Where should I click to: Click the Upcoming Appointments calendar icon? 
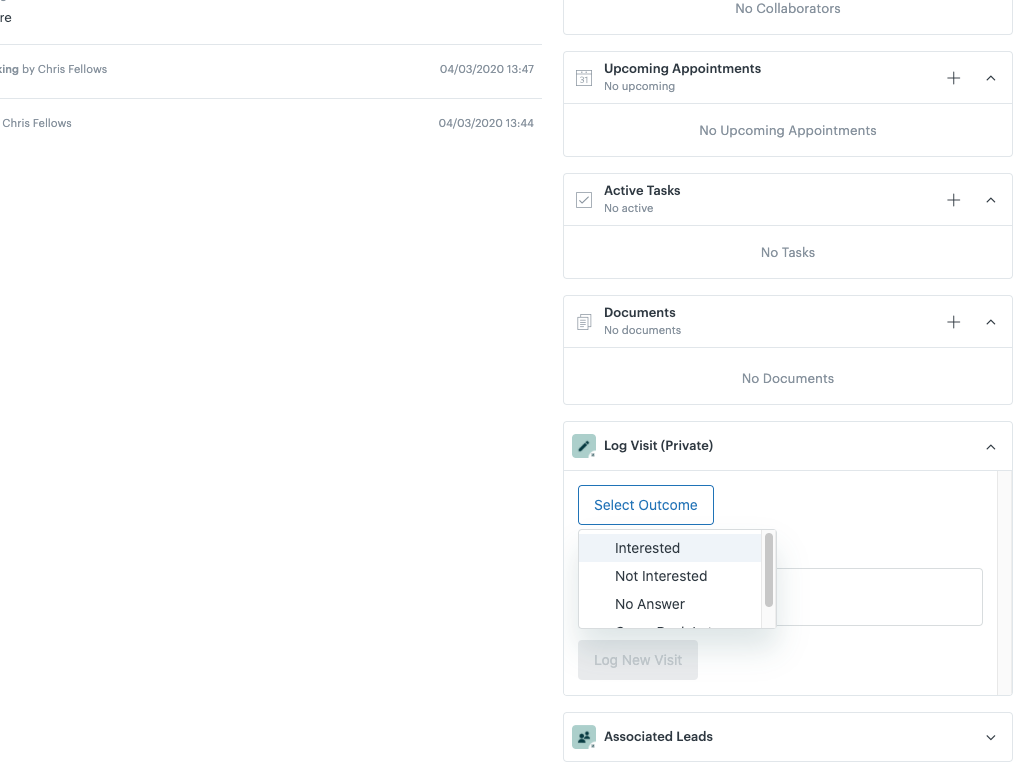coord(584,77)
